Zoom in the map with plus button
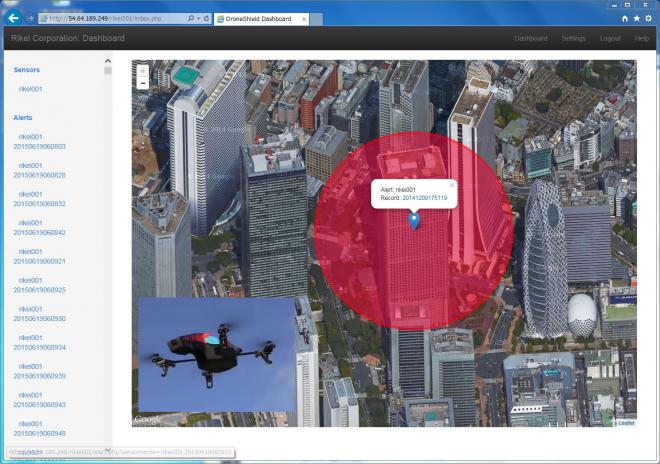The image size is (660, 464). point(143,71)
